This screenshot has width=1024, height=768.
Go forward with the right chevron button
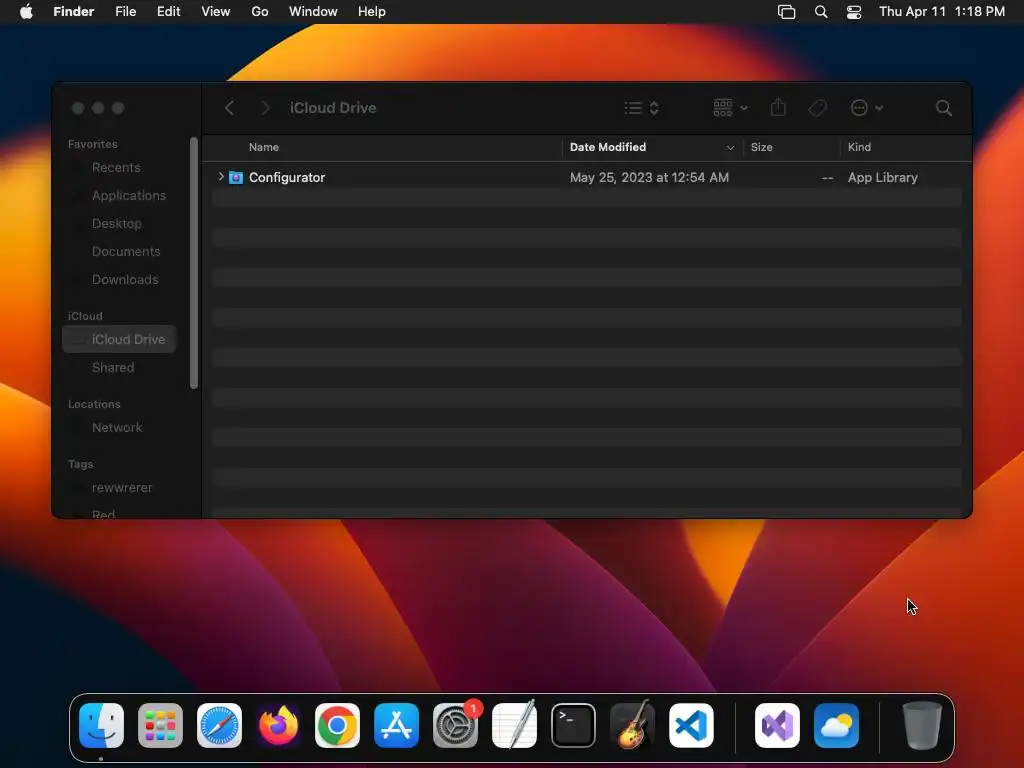pos(265,108)
